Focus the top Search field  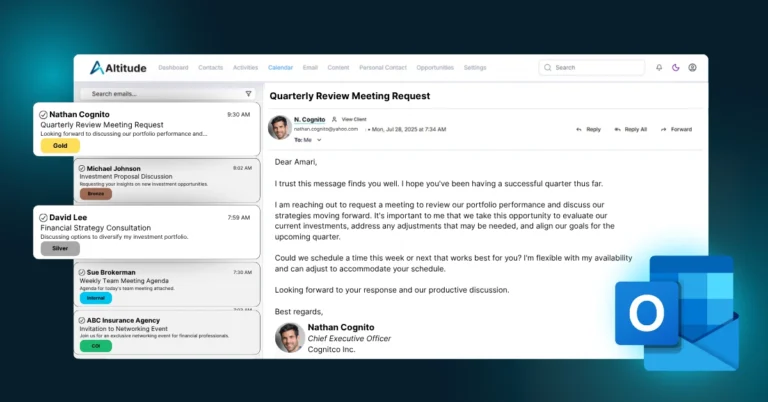coord(592,68)
